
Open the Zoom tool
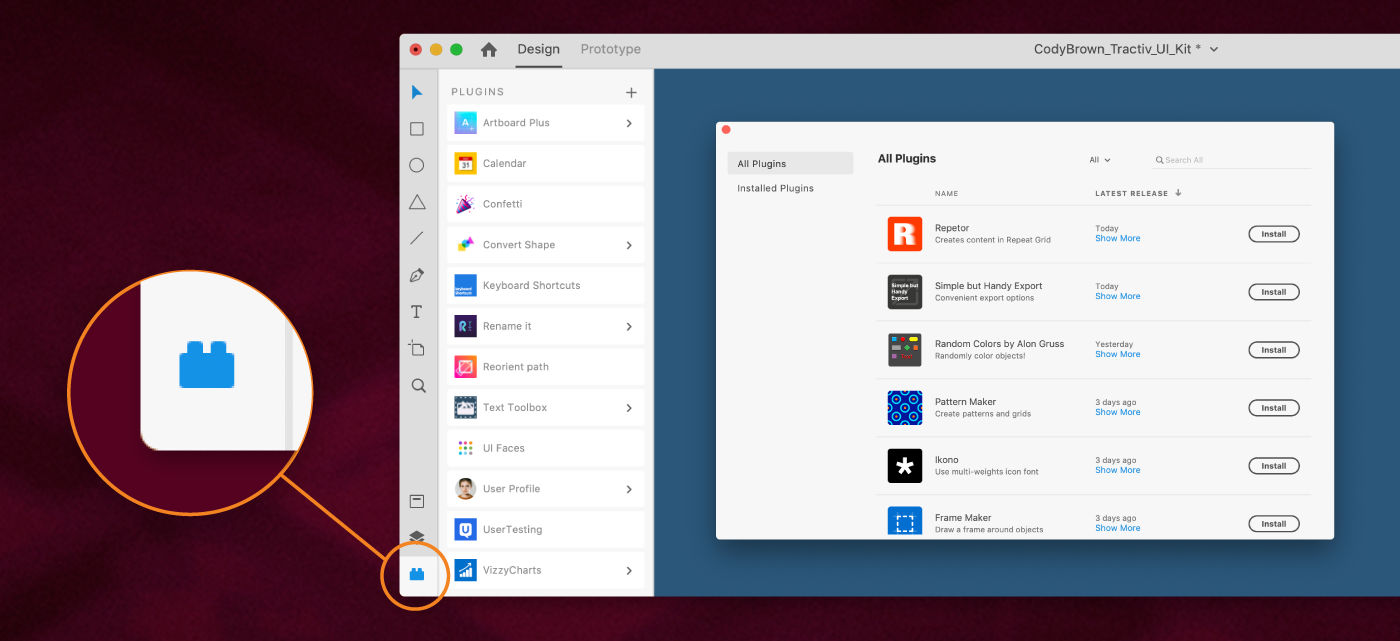(416, 385)
